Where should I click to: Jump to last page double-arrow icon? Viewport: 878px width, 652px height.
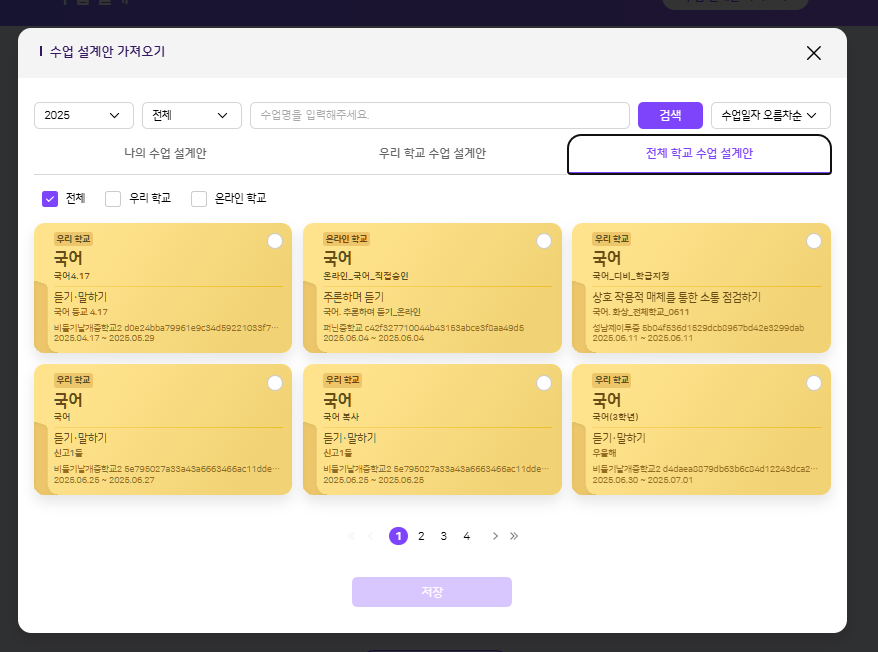[x=514, y=536]
